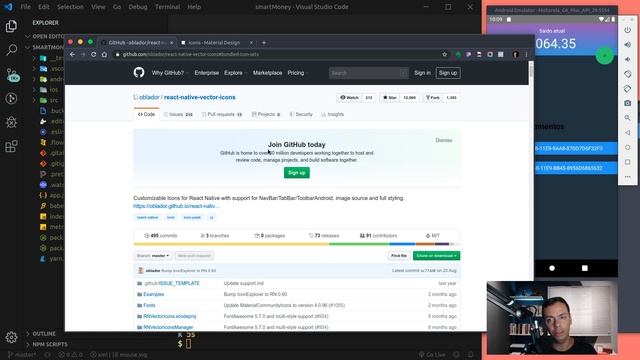Image resolution: width=640 pixels, height=360 pixels.
Task: Tap the green add button in the app
Action: 604,56
